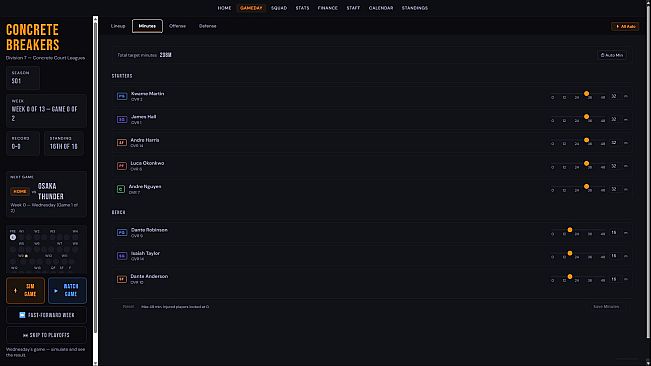Click player name Luca Okonkwo
Screen dimensions: 651x366
pos(147,163)
